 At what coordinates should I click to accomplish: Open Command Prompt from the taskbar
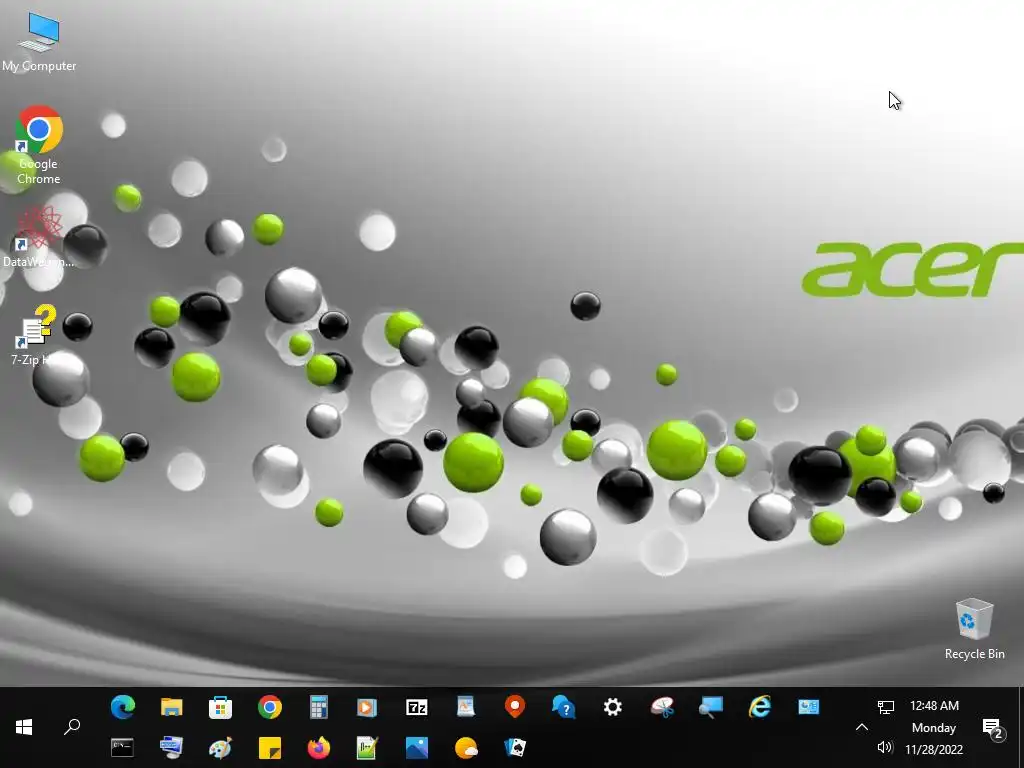coord(122,748)
